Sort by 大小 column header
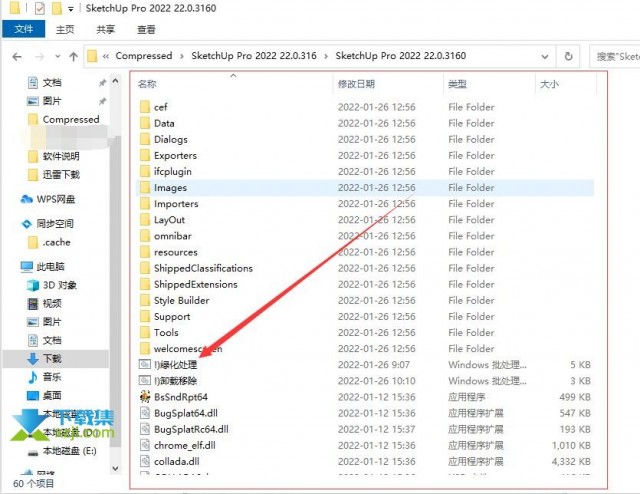Image resolution: width=640 pixels, height=494 pixels. (x=549, y=85)
